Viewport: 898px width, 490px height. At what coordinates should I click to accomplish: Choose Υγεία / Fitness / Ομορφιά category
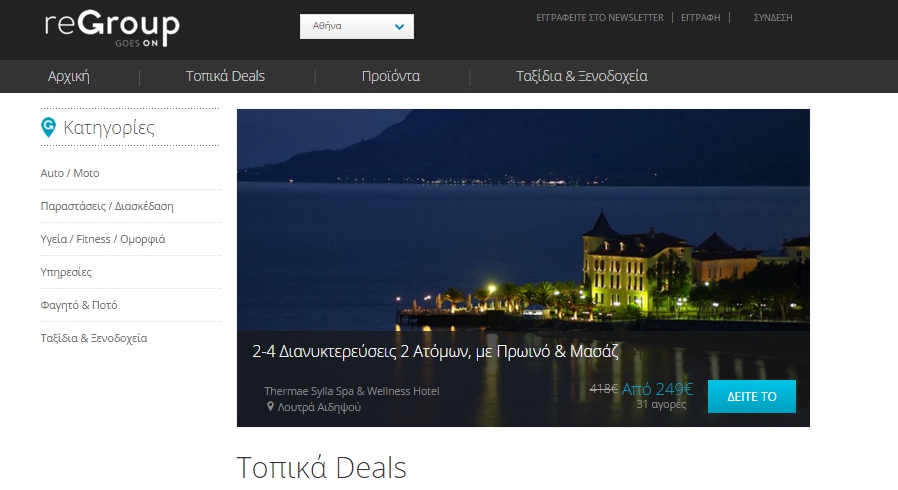[x=103, y=239]
